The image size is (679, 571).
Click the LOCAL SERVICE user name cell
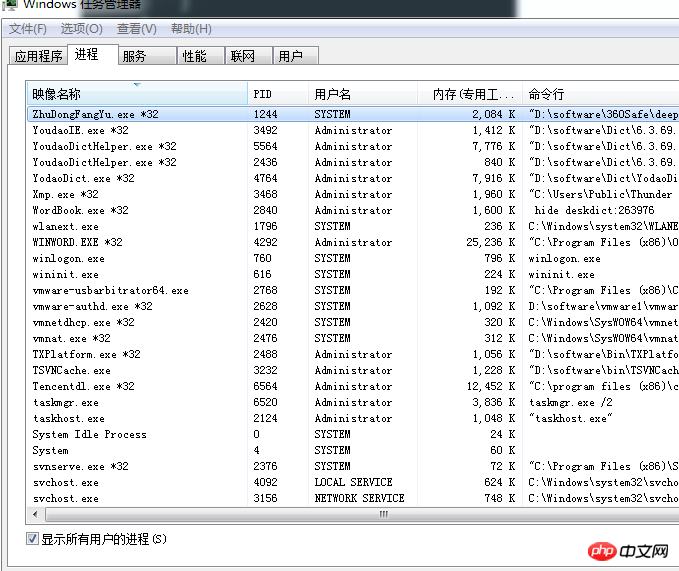[353, 482]
